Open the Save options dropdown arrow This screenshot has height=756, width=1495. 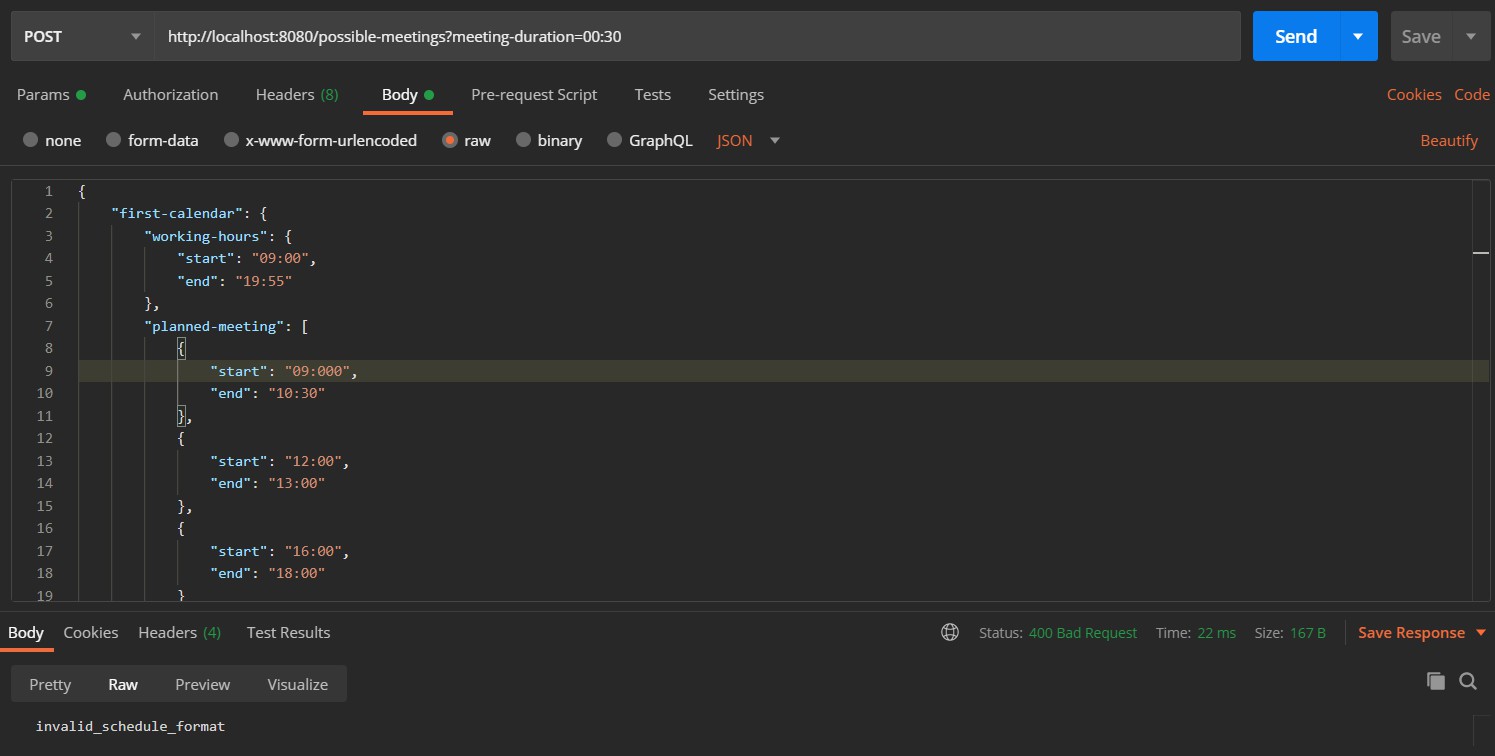(1471, 36)
